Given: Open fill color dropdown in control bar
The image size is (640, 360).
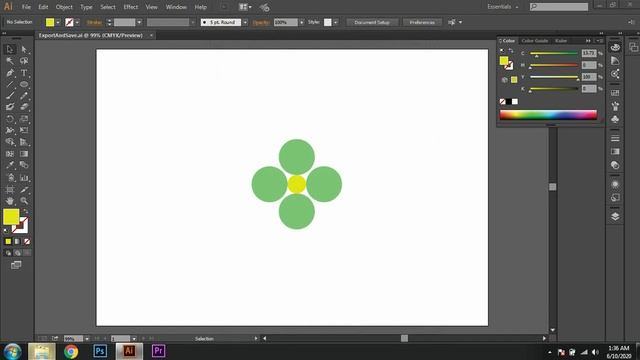Looking at the screenshot, I should pos(58,22).
